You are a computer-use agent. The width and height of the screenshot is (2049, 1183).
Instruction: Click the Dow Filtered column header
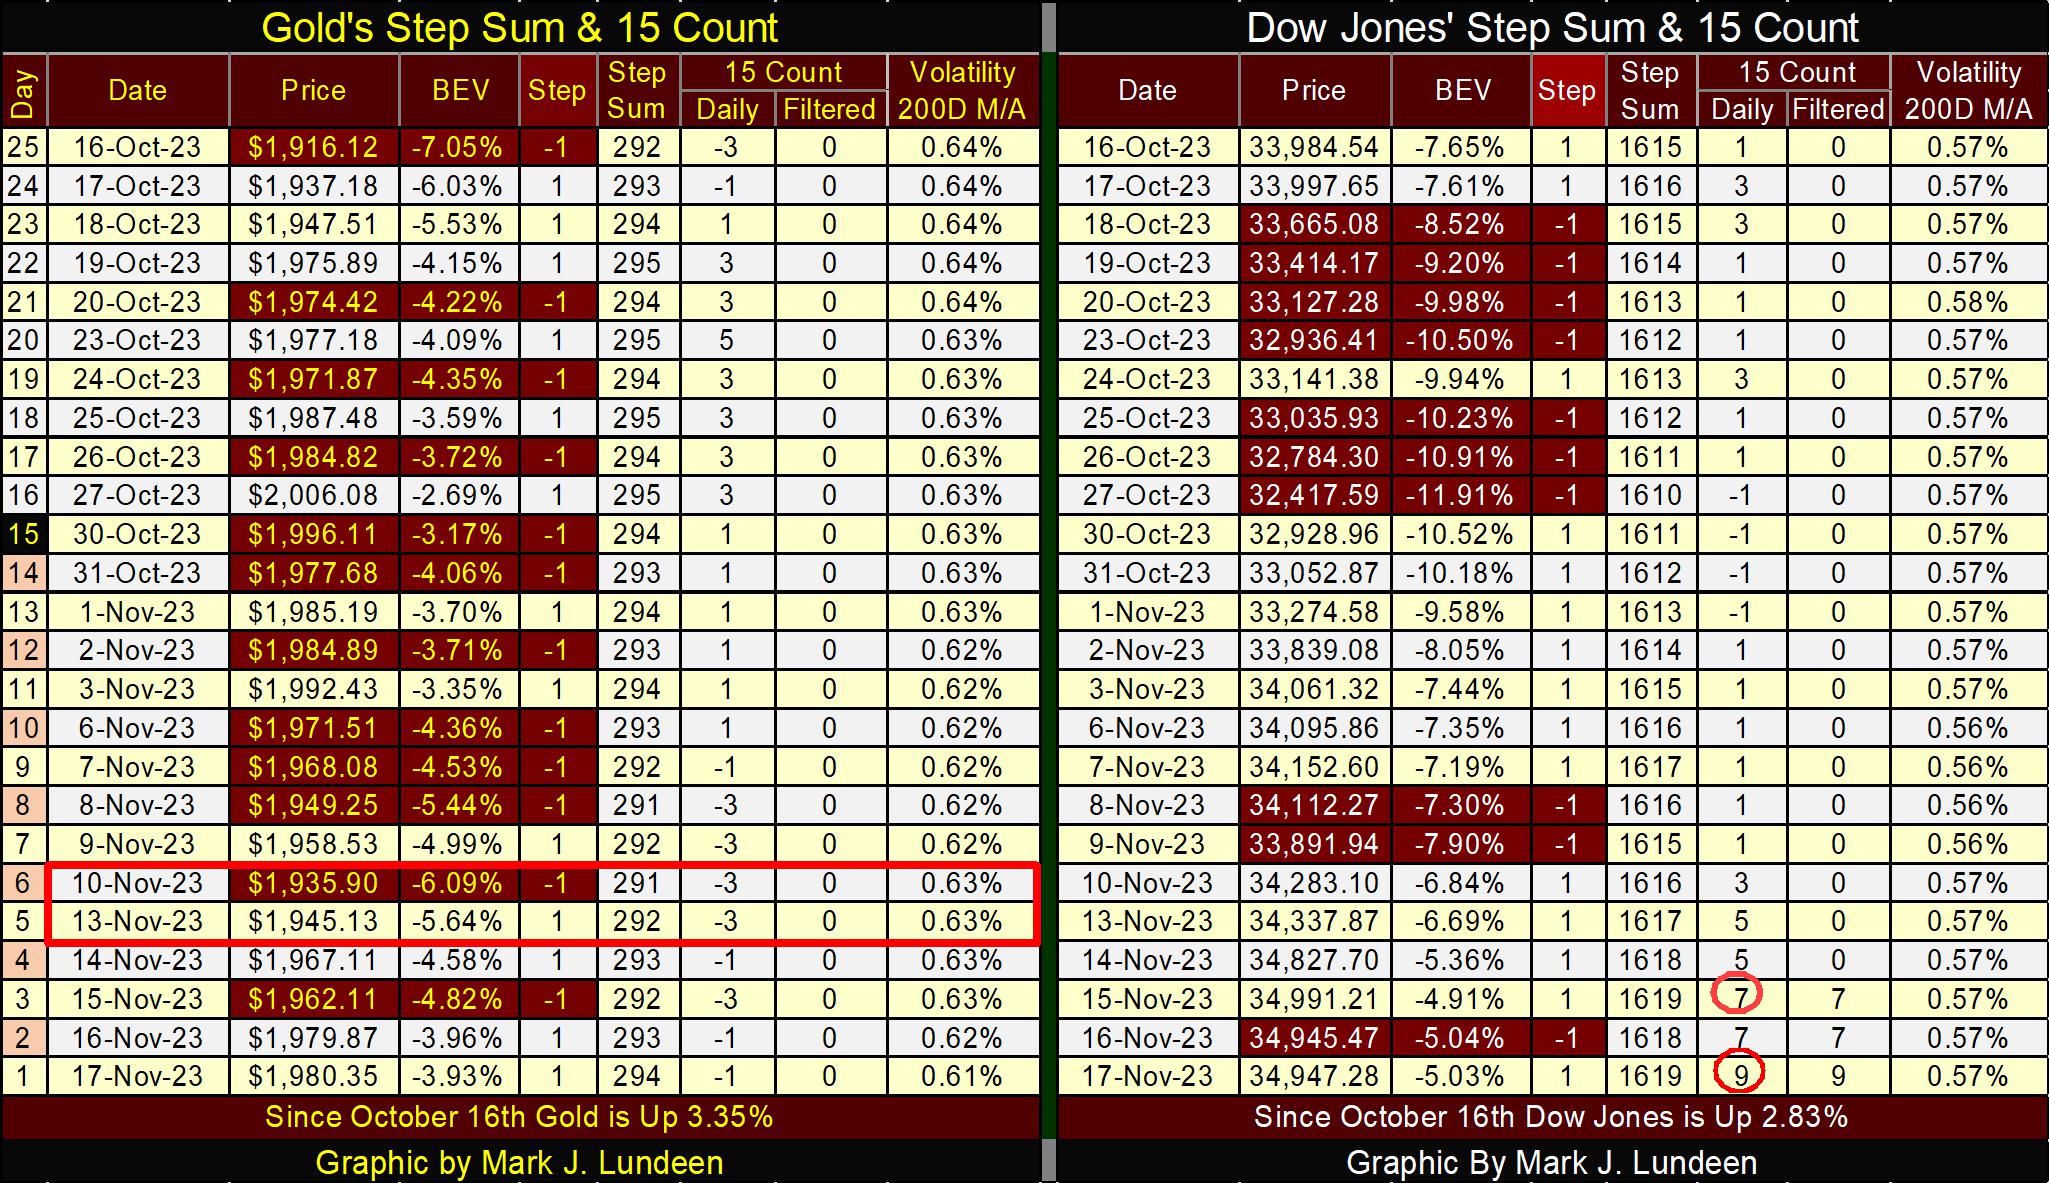coord(1837,109)
